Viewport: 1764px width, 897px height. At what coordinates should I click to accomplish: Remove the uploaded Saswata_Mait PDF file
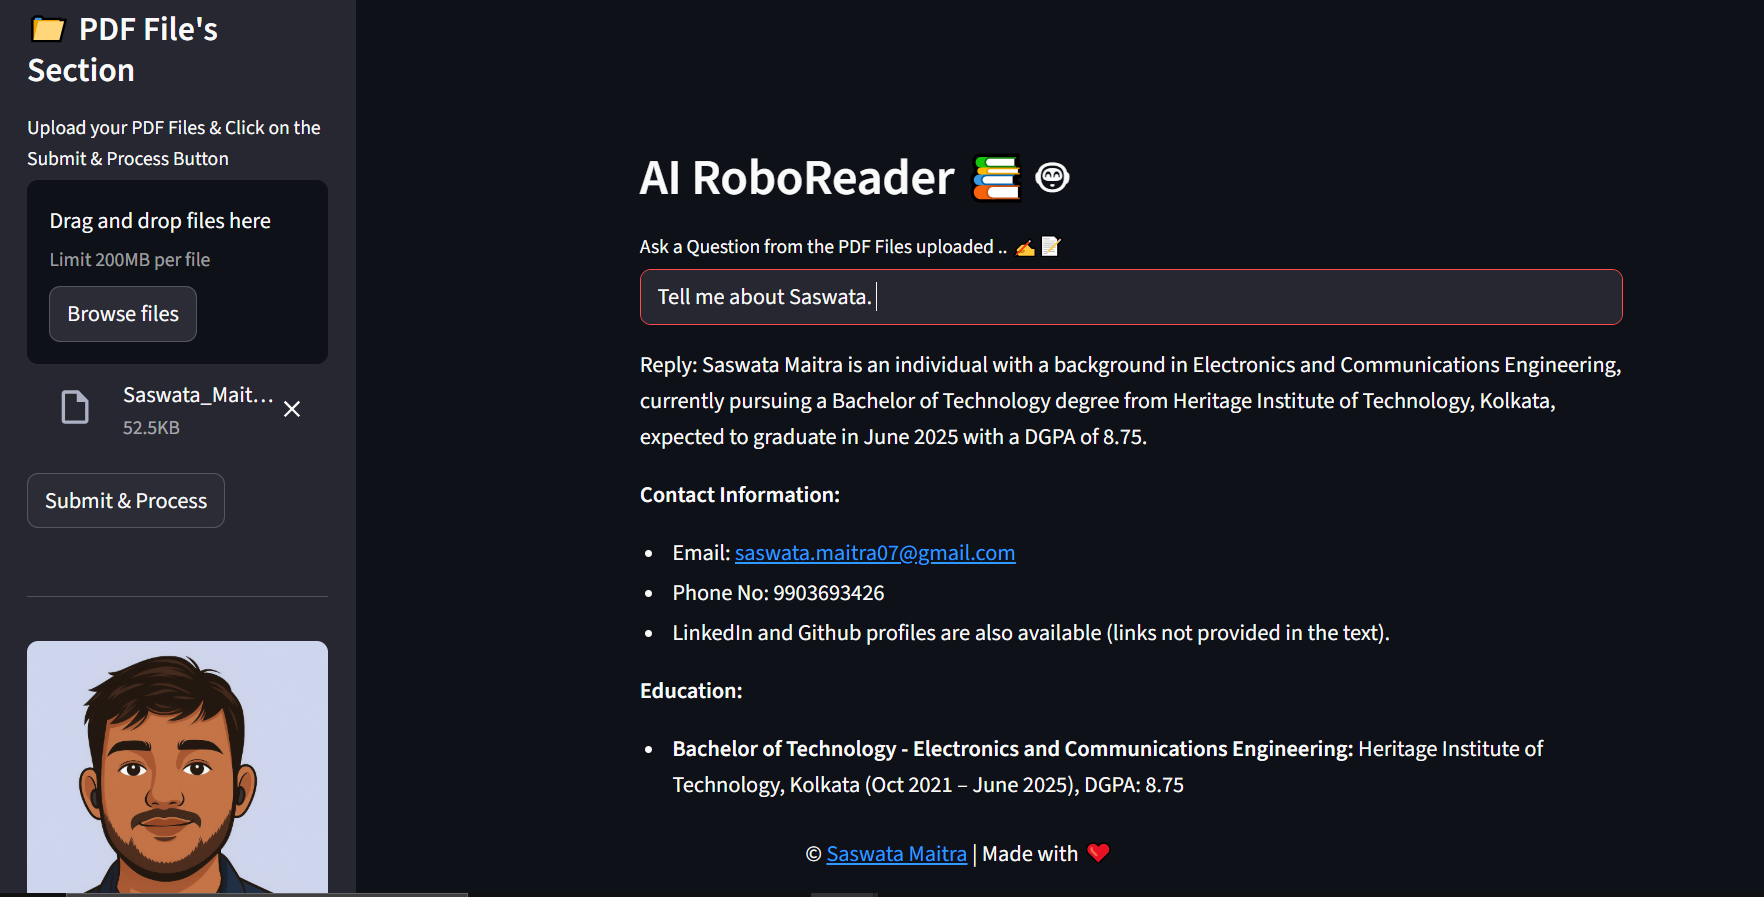tap(292, 409)
